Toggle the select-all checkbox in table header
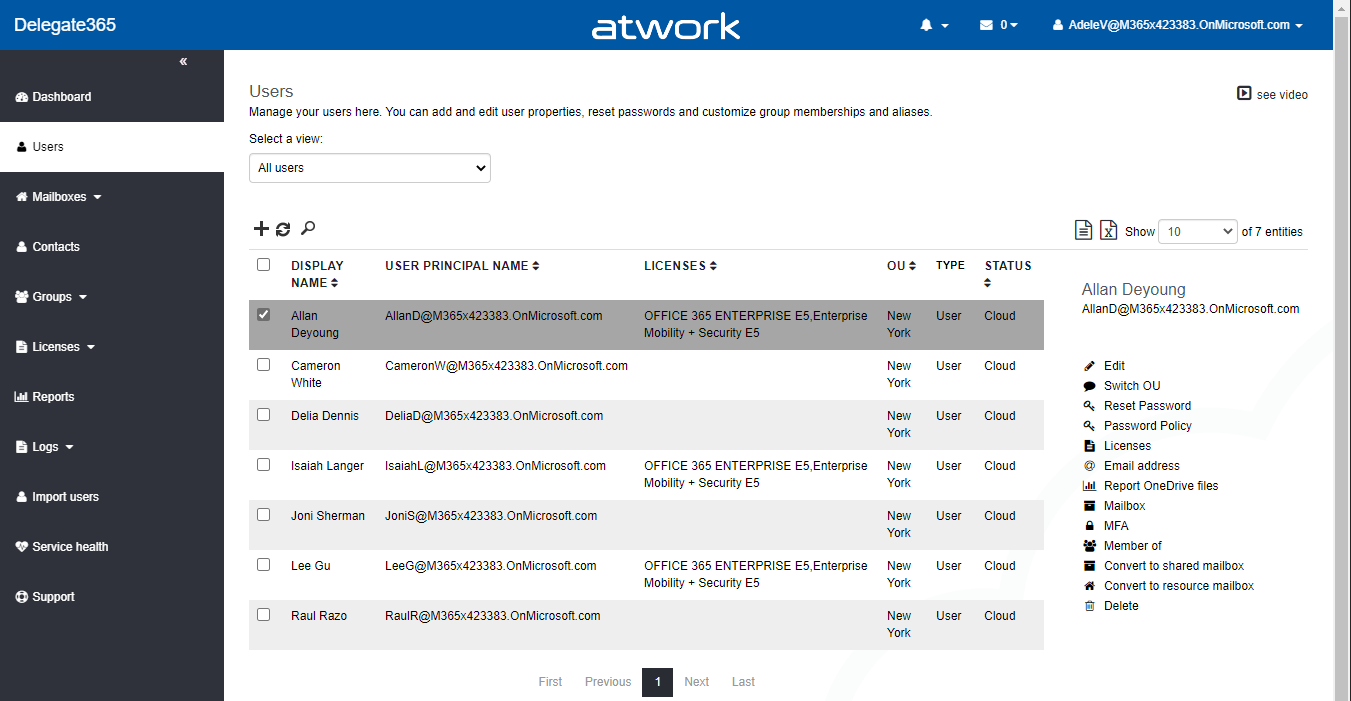Image resolution: width=1351 pixels, height=701 pixels. [264, 265]
